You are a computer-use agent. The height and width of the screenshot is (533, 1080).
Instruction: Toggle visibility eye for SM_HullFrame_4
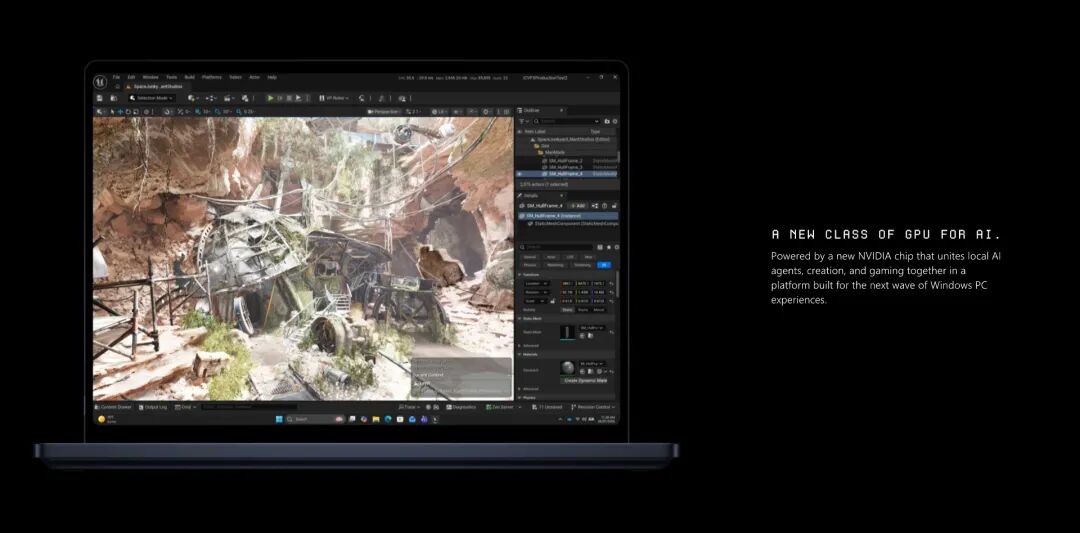pos(520,174)
